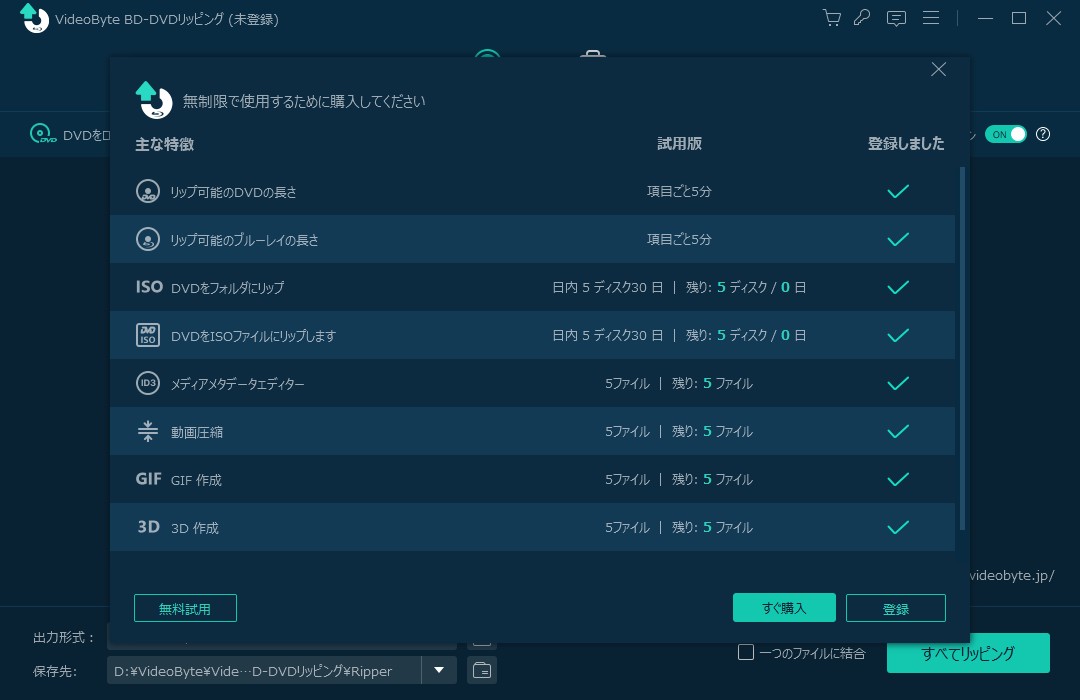Click registered checkmark for GIF 作成
Screen dimensions: 1080x700
tap(898, 479)
